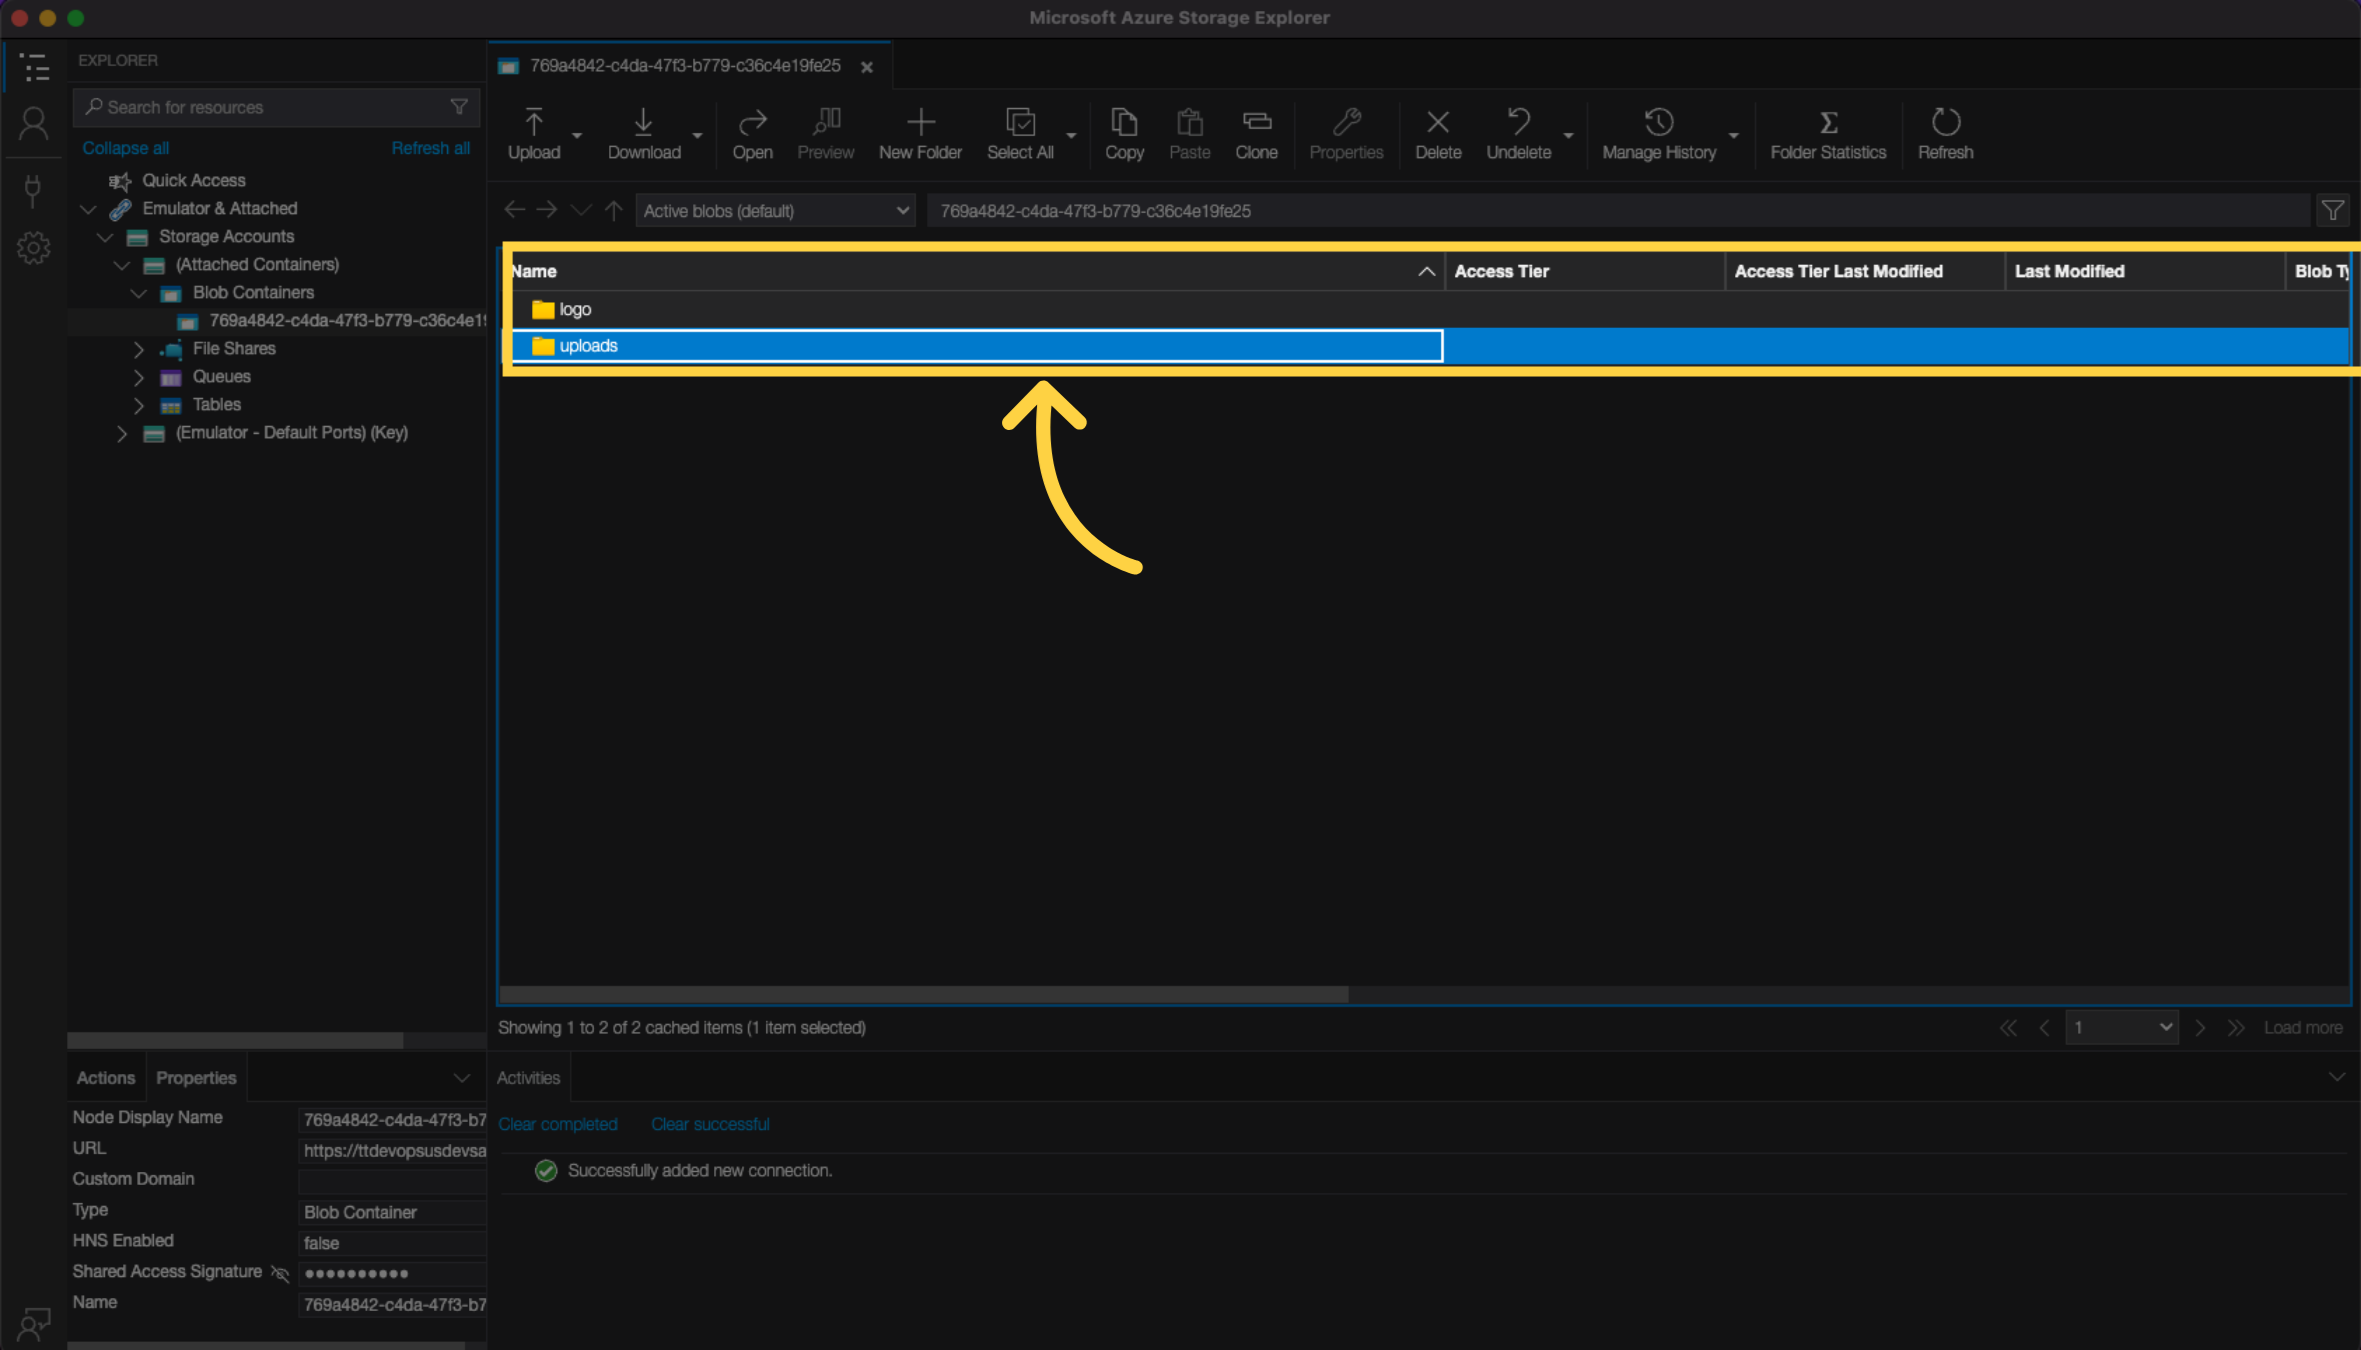Open the Download dropdown arrow

(x=697, y=135)
